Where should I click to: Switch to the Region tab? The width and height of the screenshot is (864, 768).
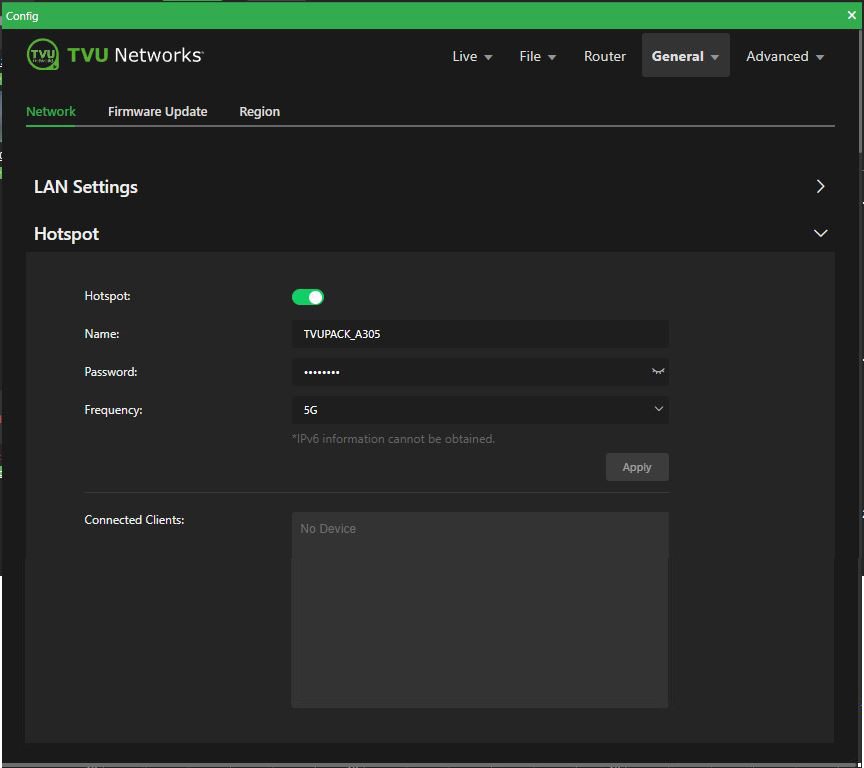[259, 111]
